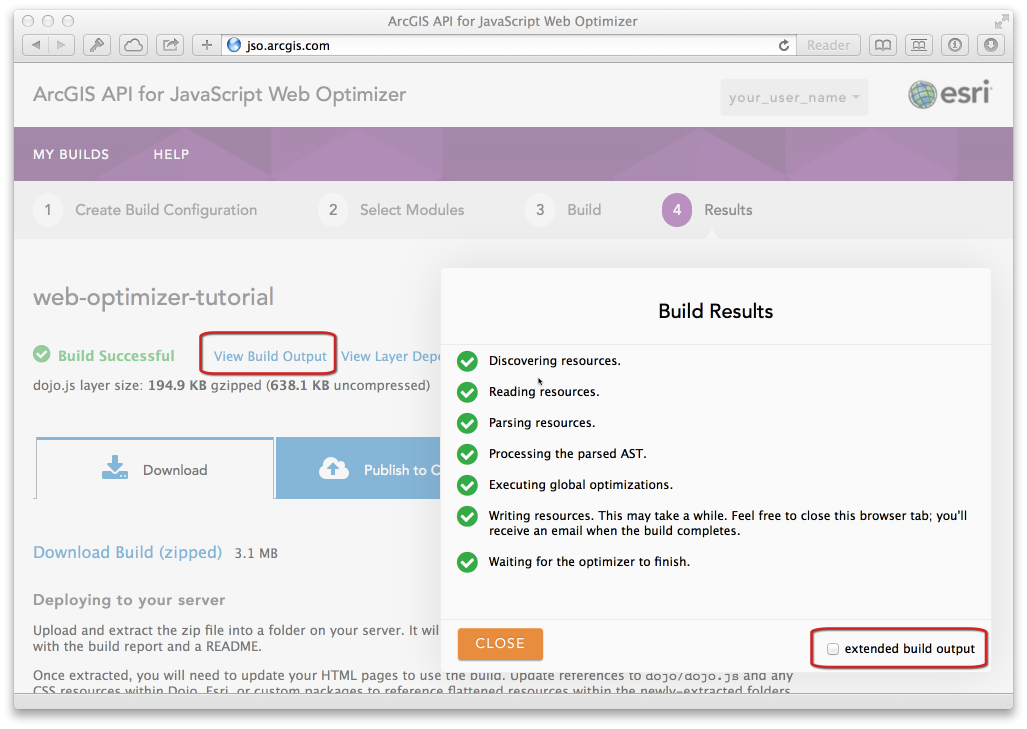This screenshot has height=729, width=1027.
Task: Click the 'Build Results' panel heading
Action: tap(716, 311)
